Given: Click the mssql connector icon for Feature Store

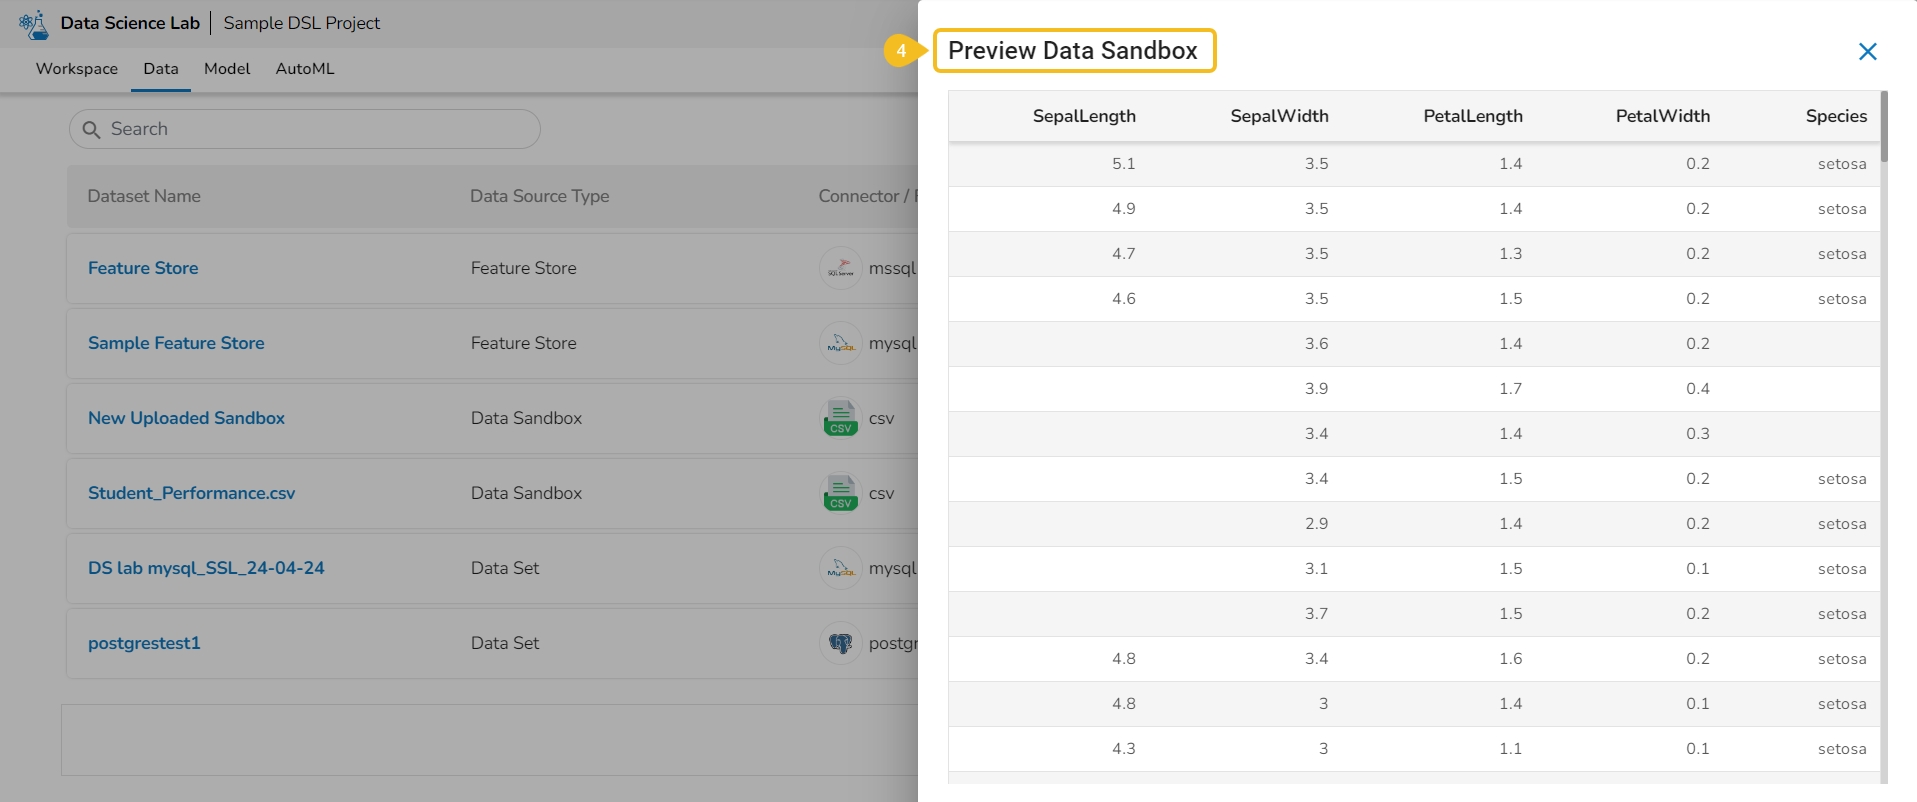Looking at the screenshot, I should pos(840,268).
